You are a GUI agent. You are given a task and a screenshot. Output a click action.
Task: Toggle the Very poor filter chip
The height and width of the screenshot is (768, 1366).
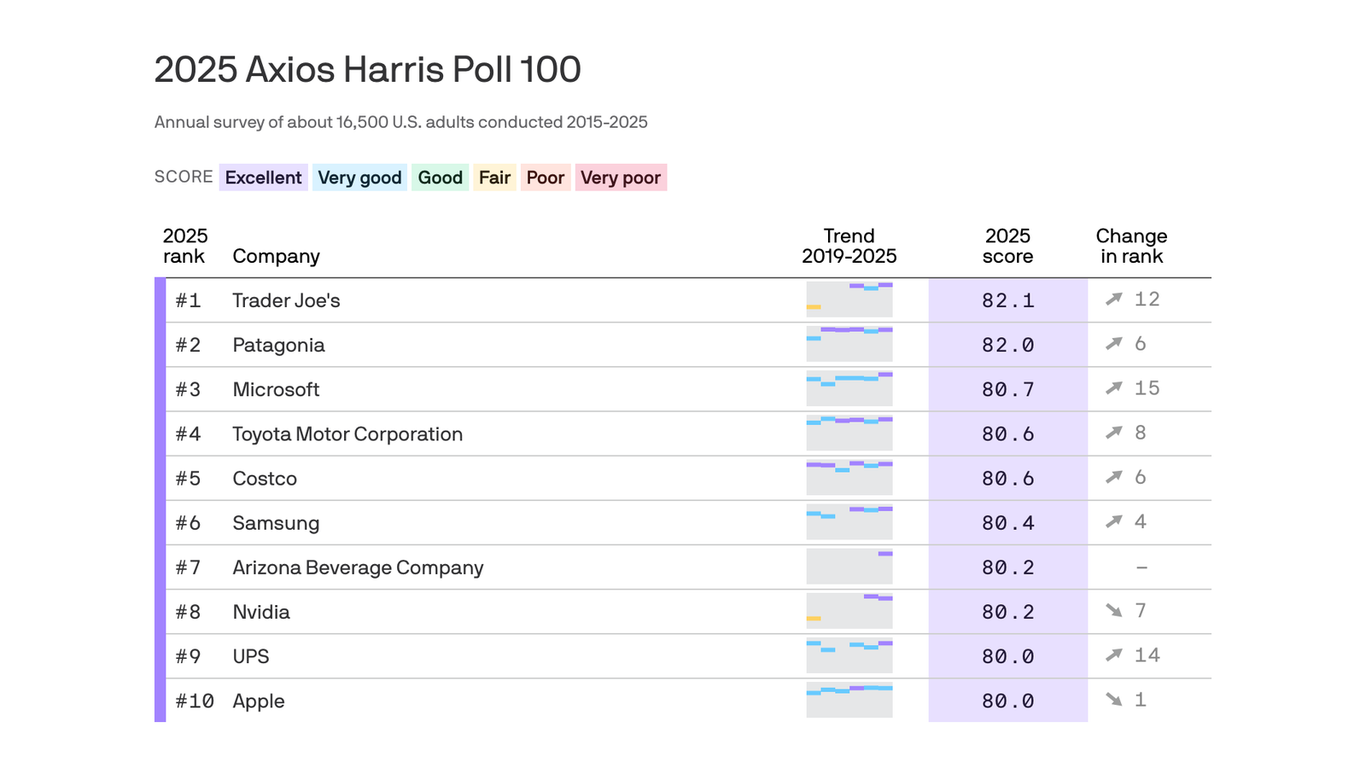click(620, 177)
